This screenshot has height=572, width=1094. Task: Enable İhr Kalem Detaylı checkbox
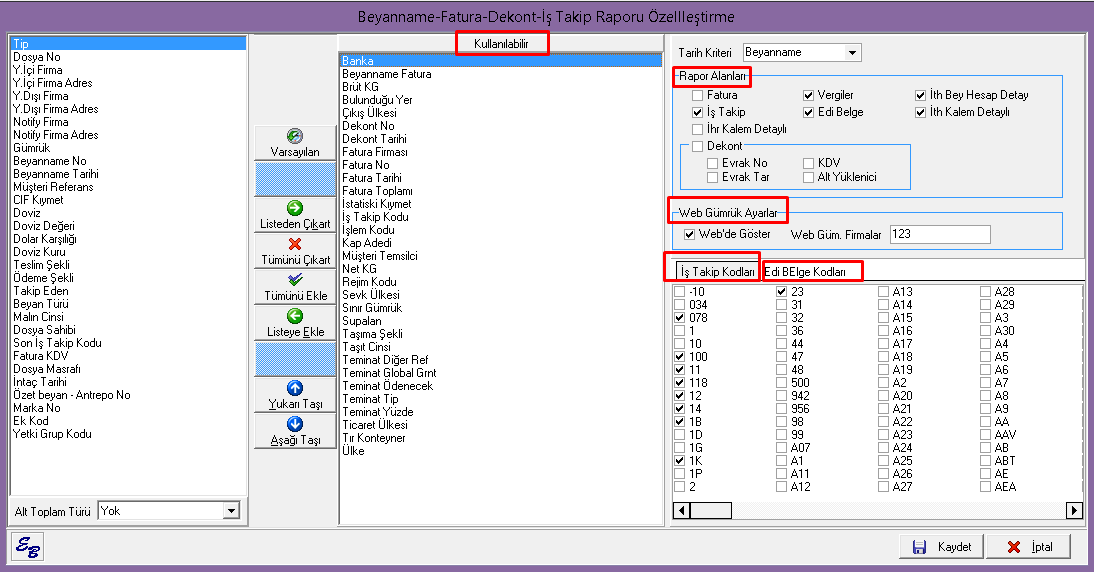[x=698, y=129]
